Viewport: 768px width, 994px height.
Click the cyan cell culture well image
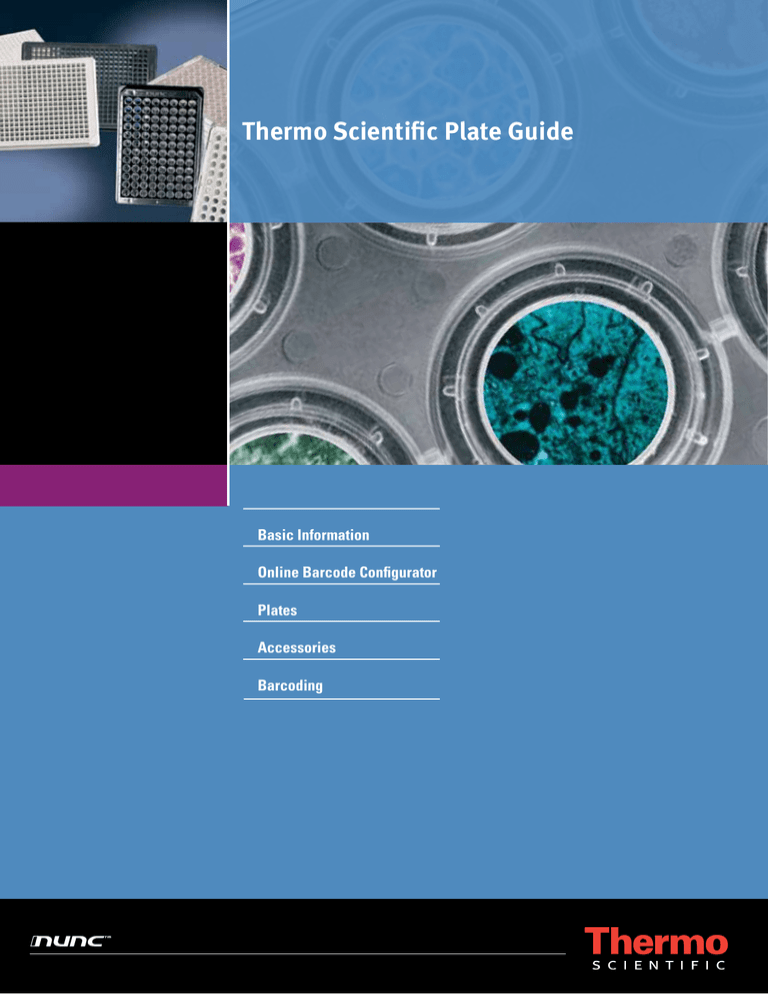(x=576, y=382)
